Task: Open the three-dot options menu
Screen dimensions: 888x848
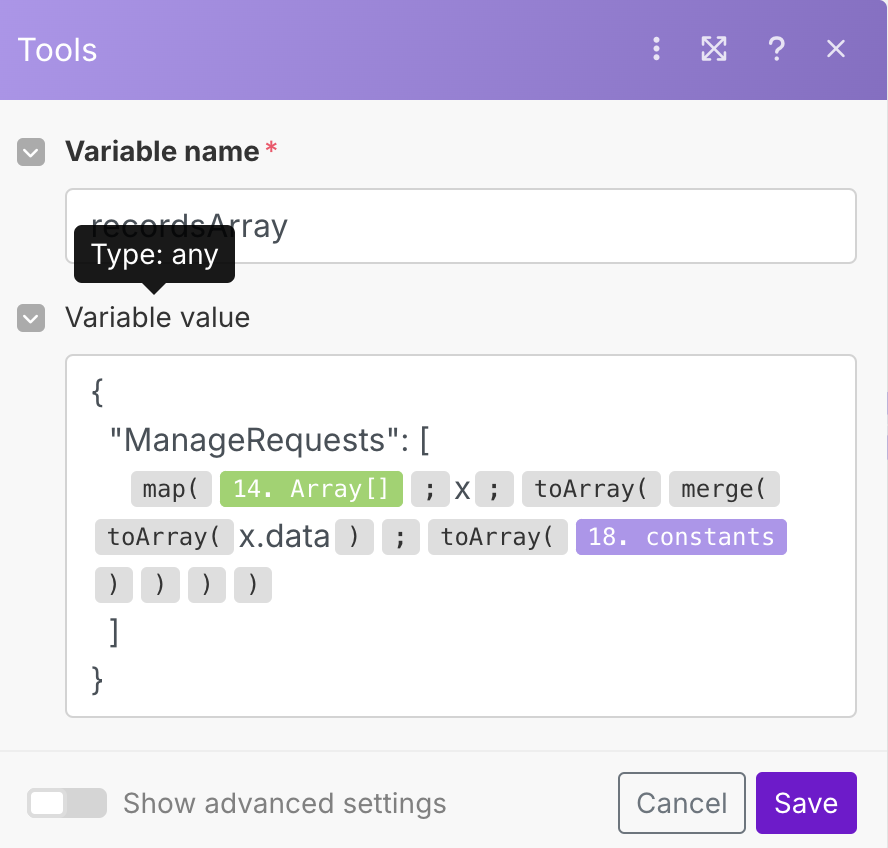Action: click(656, 49)
